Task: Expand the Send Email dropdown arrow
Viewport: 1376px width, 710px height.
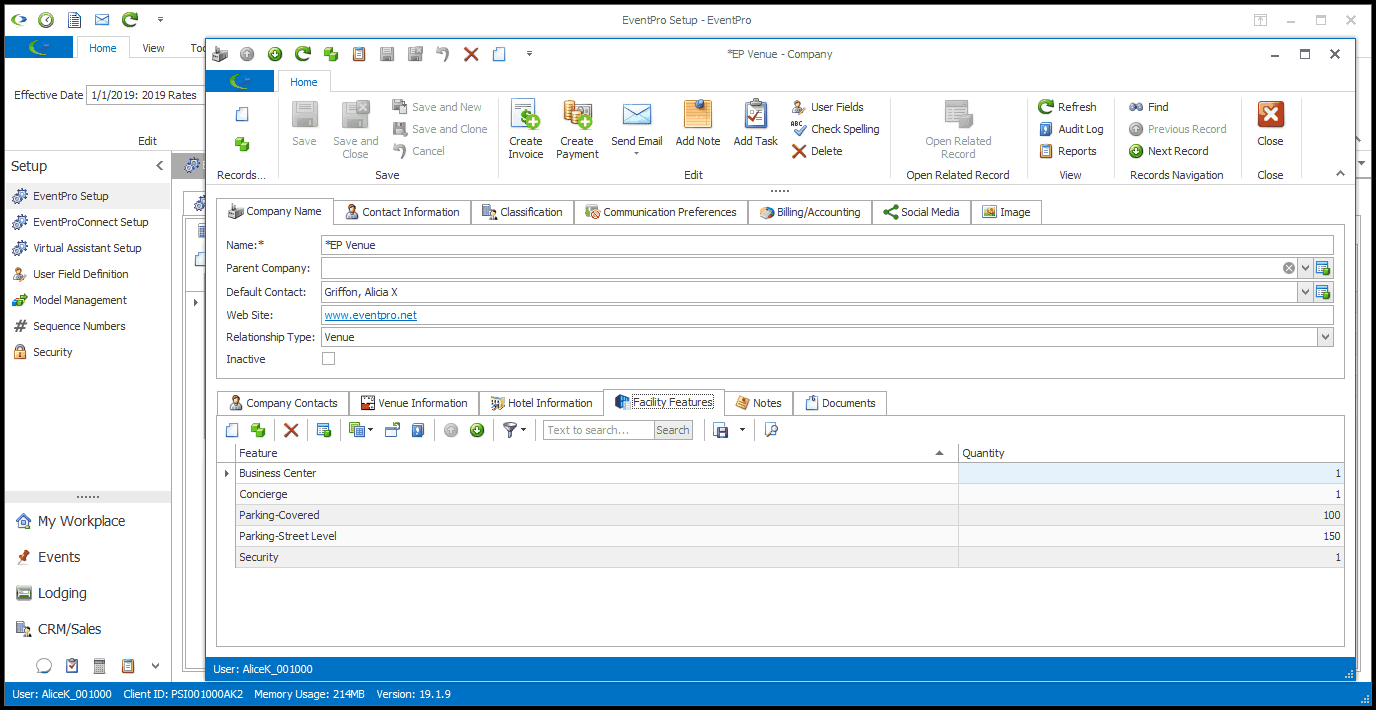Action: point(636,154)
